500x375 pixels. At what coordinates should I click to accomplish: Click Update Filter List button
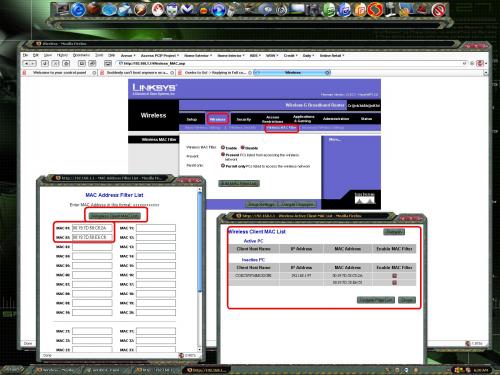376,300
